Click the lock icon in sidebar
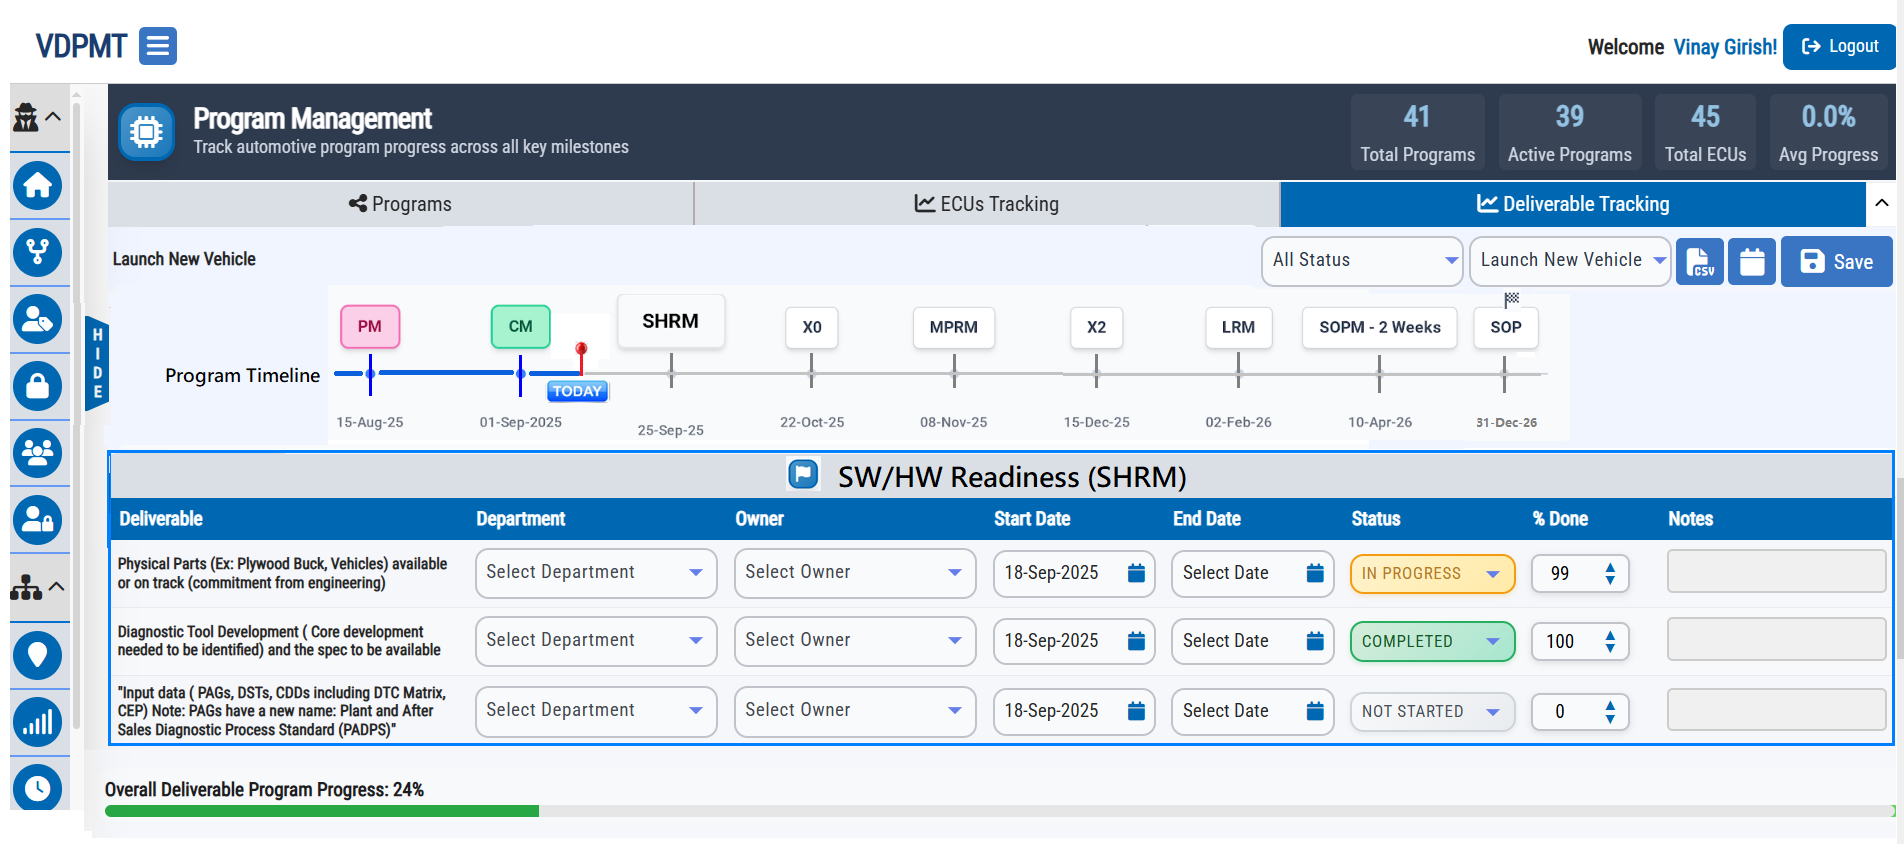The width and height of the screenshot is (1904, 844). point(38,386)
